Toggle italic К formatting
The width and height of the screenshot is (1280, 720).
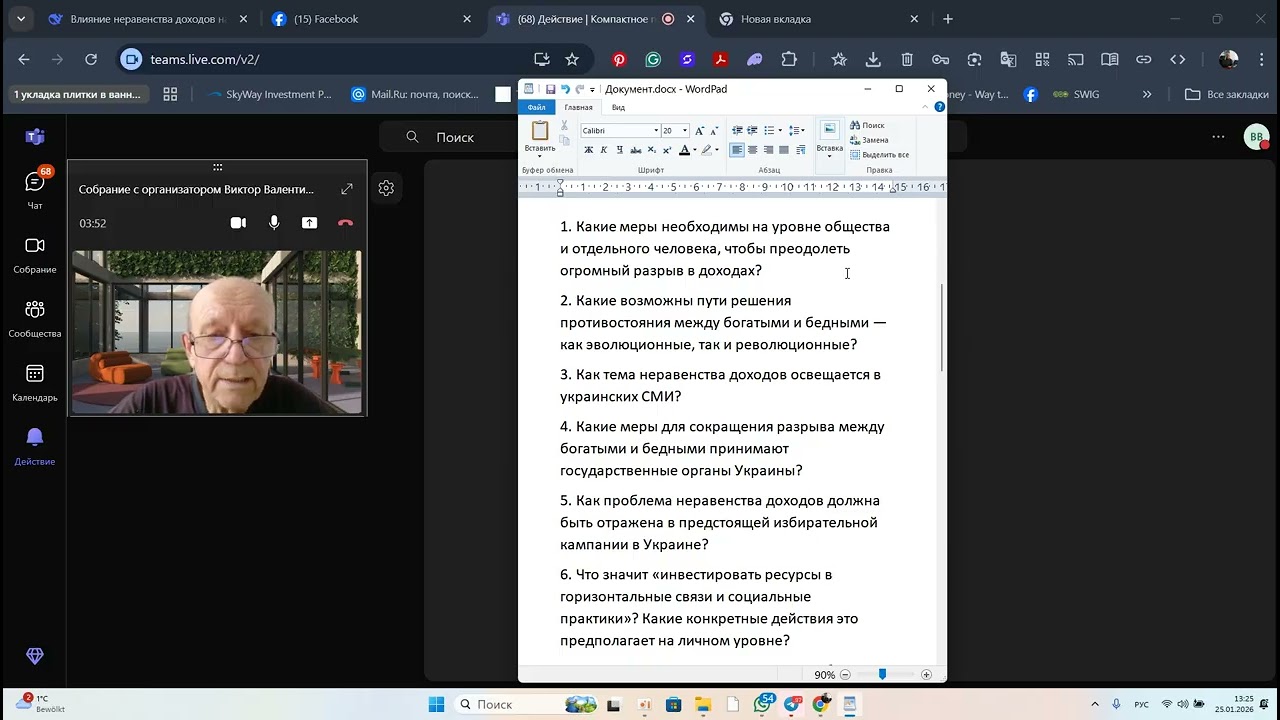click(x=604, y=150)
